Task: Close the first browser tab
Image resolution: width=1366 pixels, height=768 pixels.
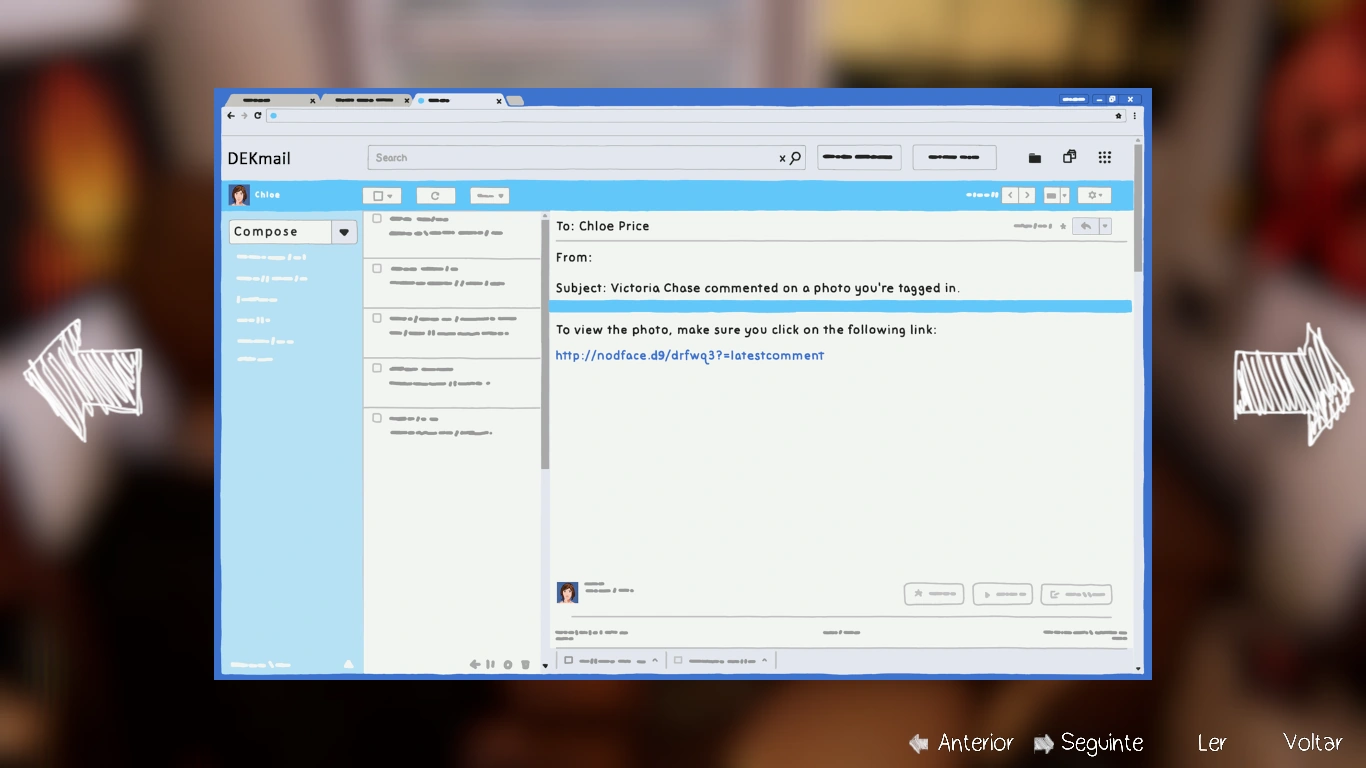Action: coord(312,101)
